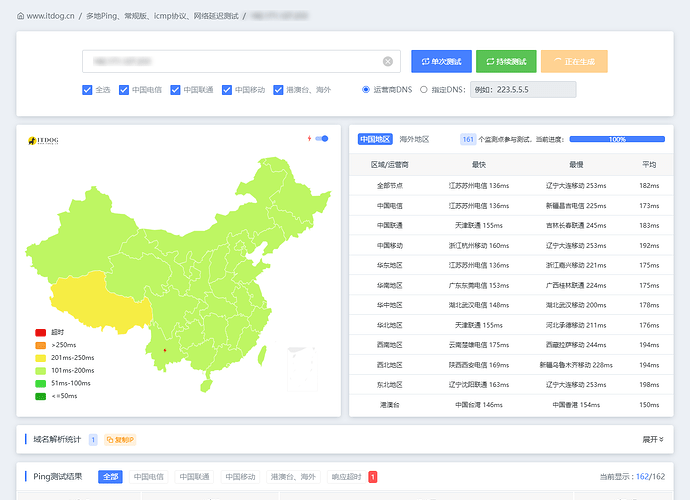Screen dimensions: 690x500
Task: Select the 指定DNS radio button
Action: coord(423,90)
